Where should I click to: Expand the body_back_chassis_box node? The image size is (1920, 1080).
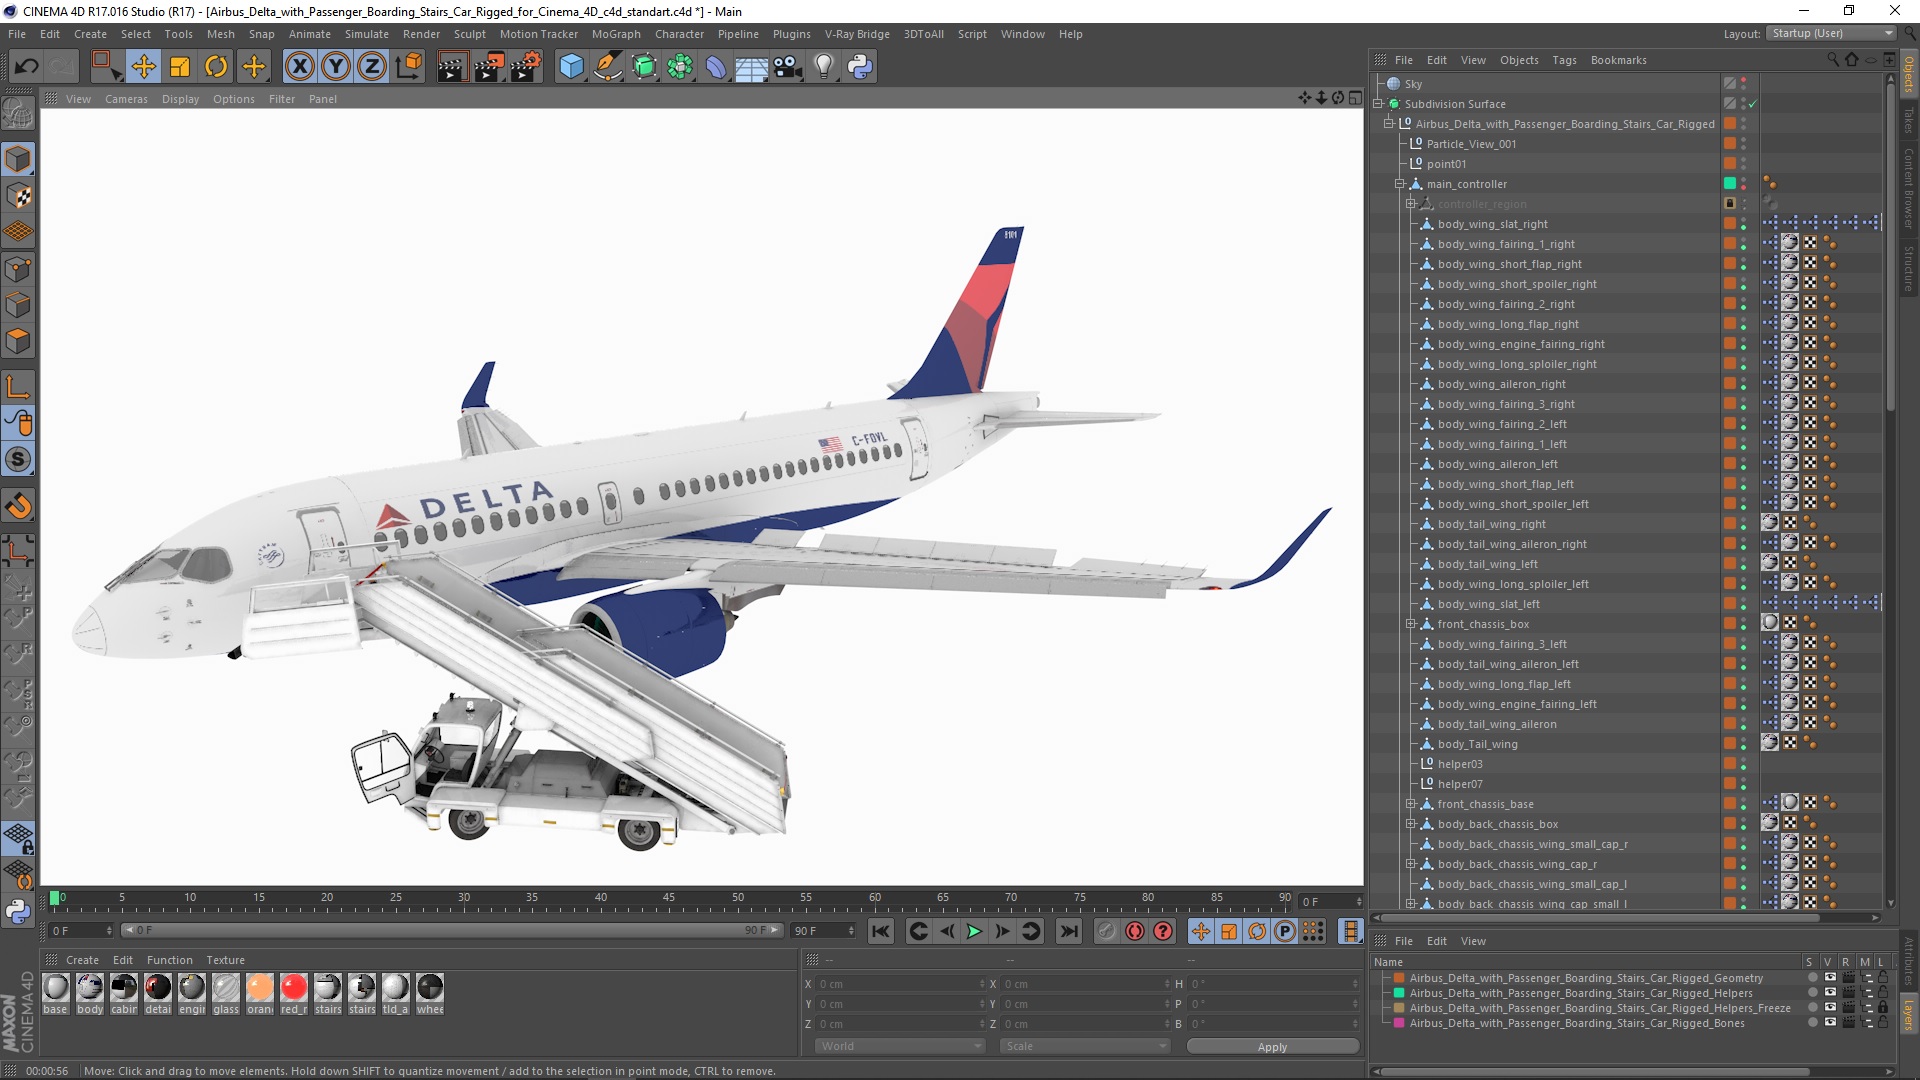[x=1411, y=824]
